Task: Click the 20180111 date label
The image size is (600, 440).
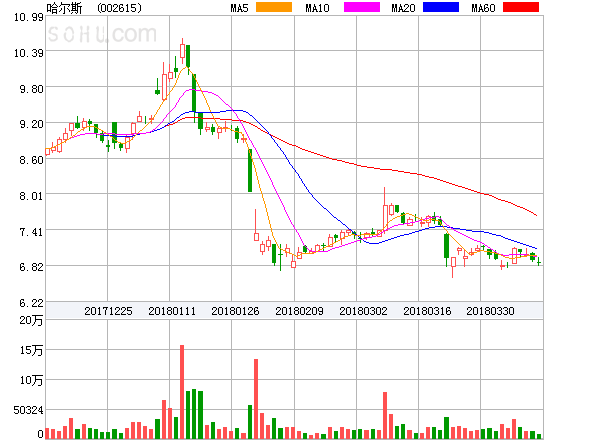Action: [x=172, y=311]
